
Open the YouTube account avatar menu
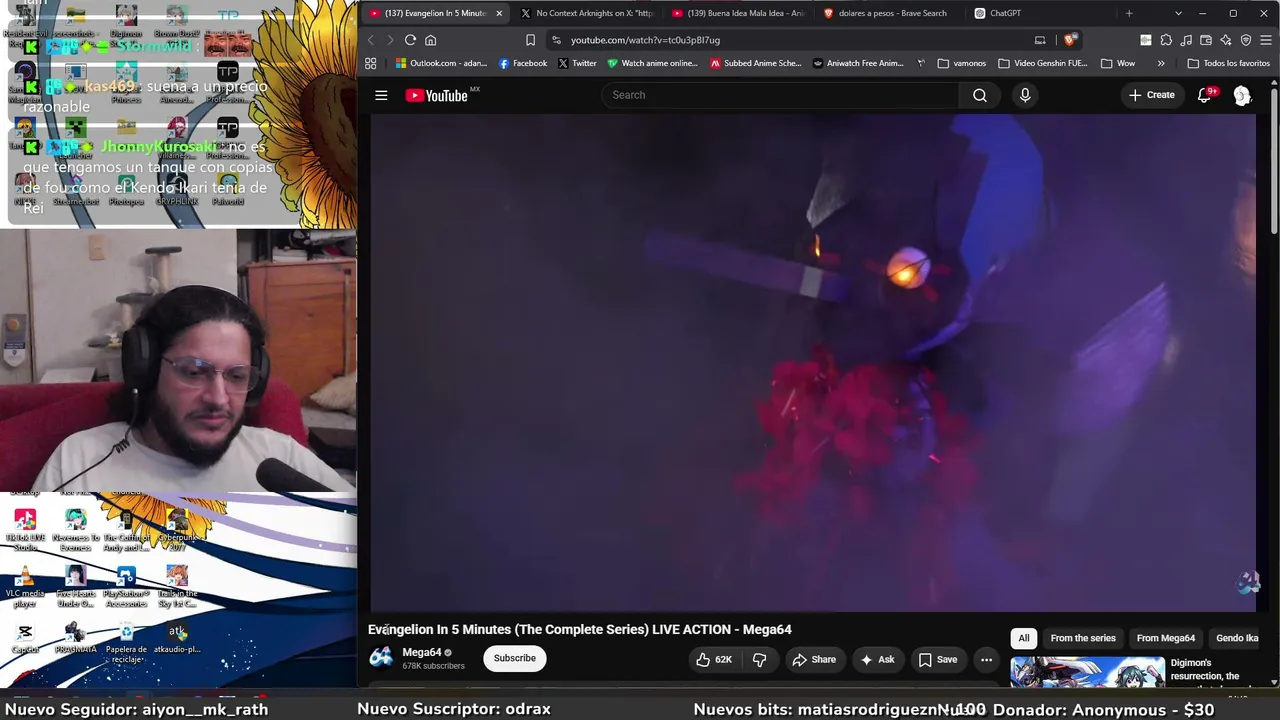[1242, 95]
